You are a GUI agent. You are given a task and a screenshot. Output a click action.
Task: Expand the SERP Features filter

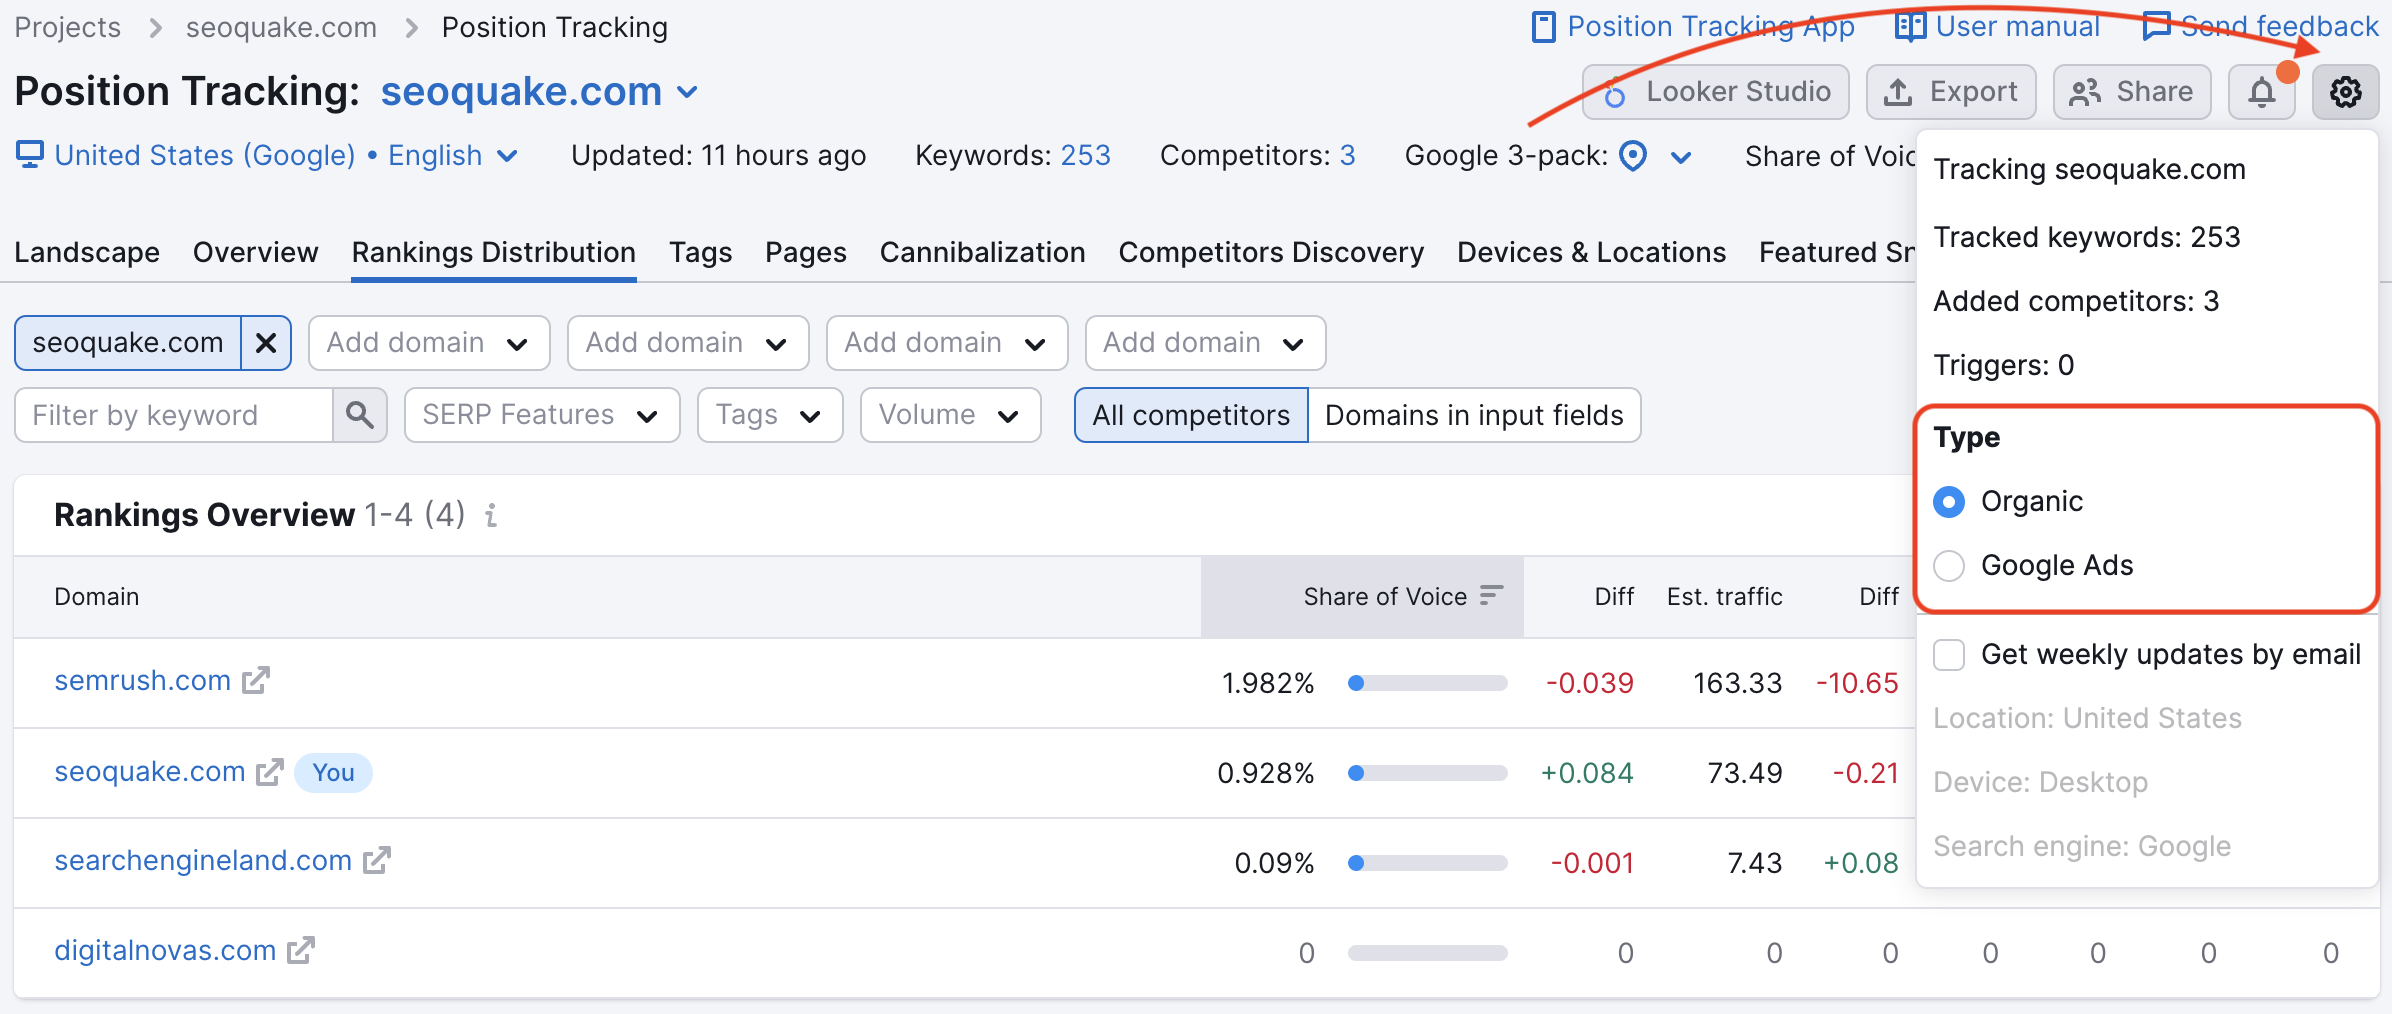pos(542,415)
